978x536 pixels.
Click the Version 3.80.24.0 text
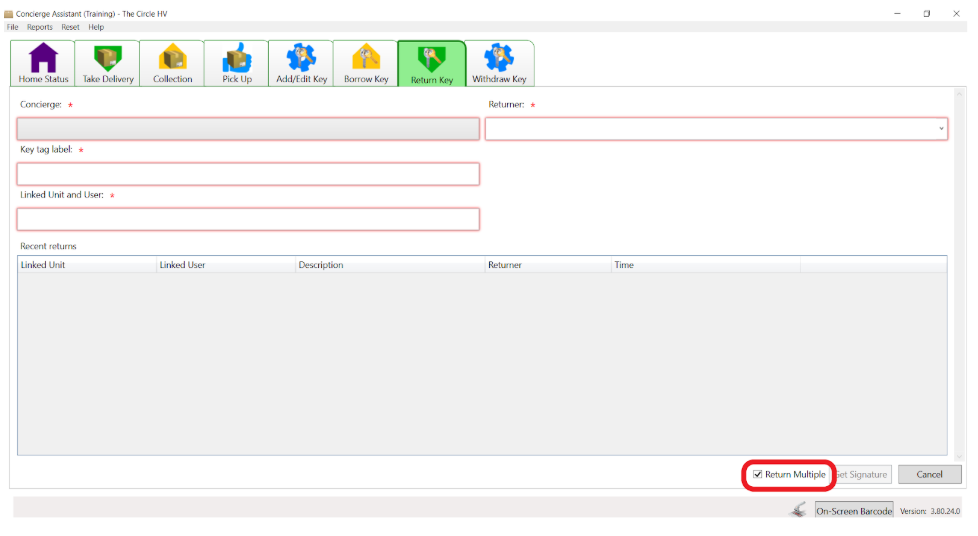tap(929, 510)
